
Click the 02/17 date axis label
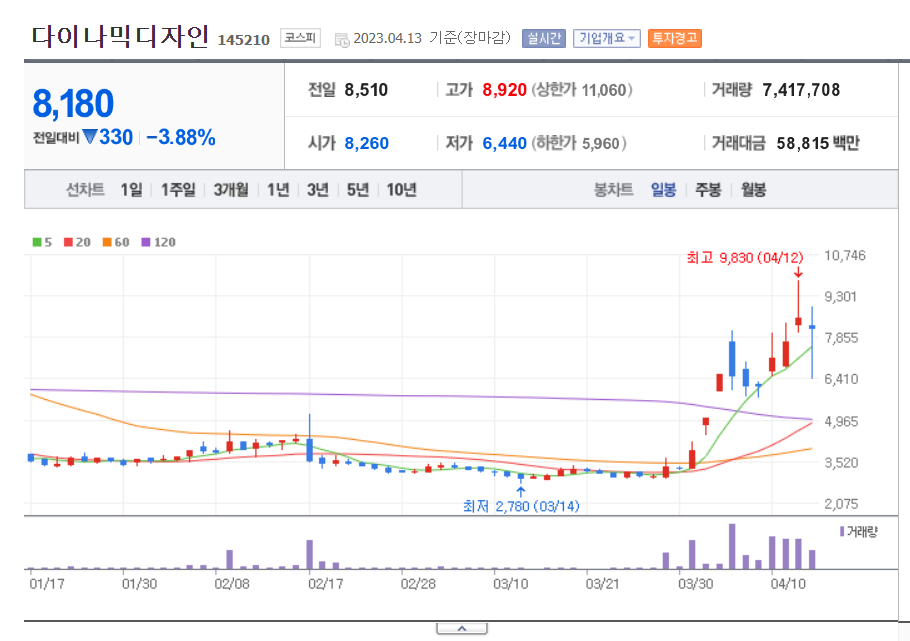coord(326,584)
